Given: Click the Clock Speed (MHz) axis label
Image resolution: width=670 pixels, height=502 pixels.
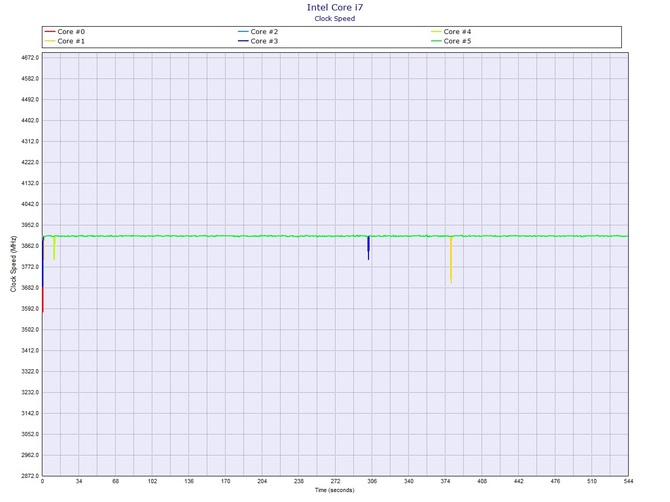Looking at the screenshot, I should tap(13, 264).
